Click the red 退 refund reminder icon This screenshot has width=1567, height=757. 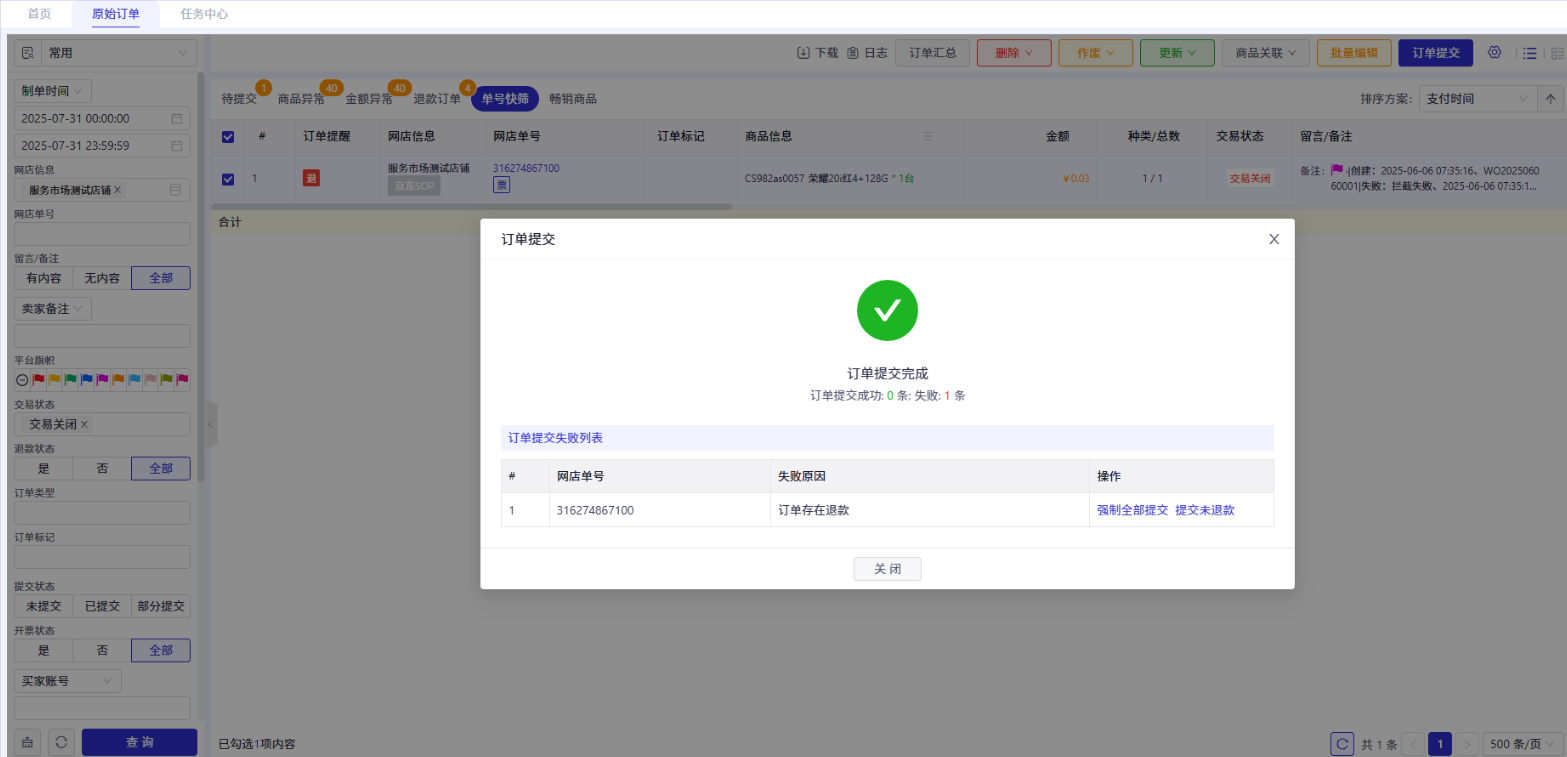pos(311,178)
